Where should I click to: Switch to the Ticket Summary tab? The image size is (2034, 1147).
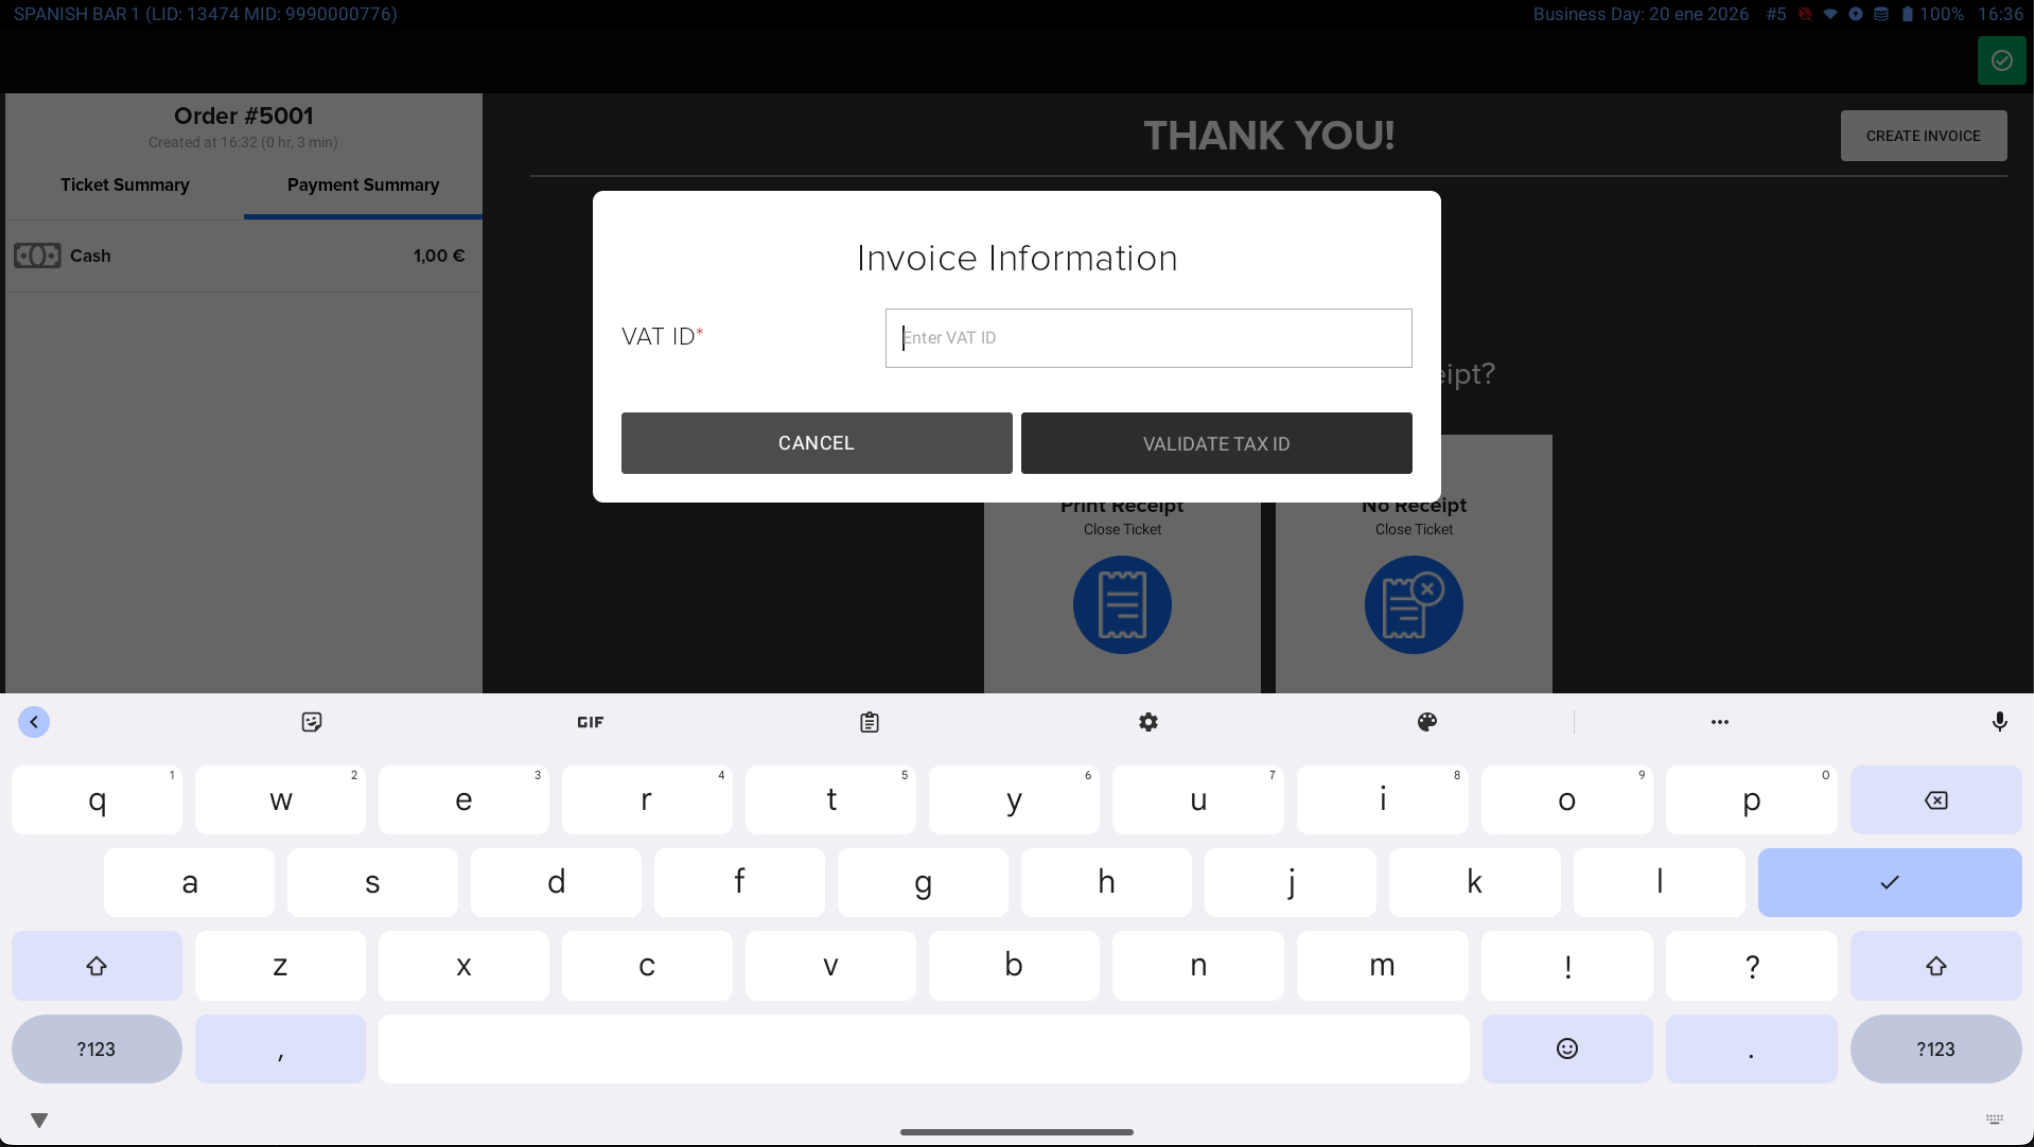[x=124, y=185]
